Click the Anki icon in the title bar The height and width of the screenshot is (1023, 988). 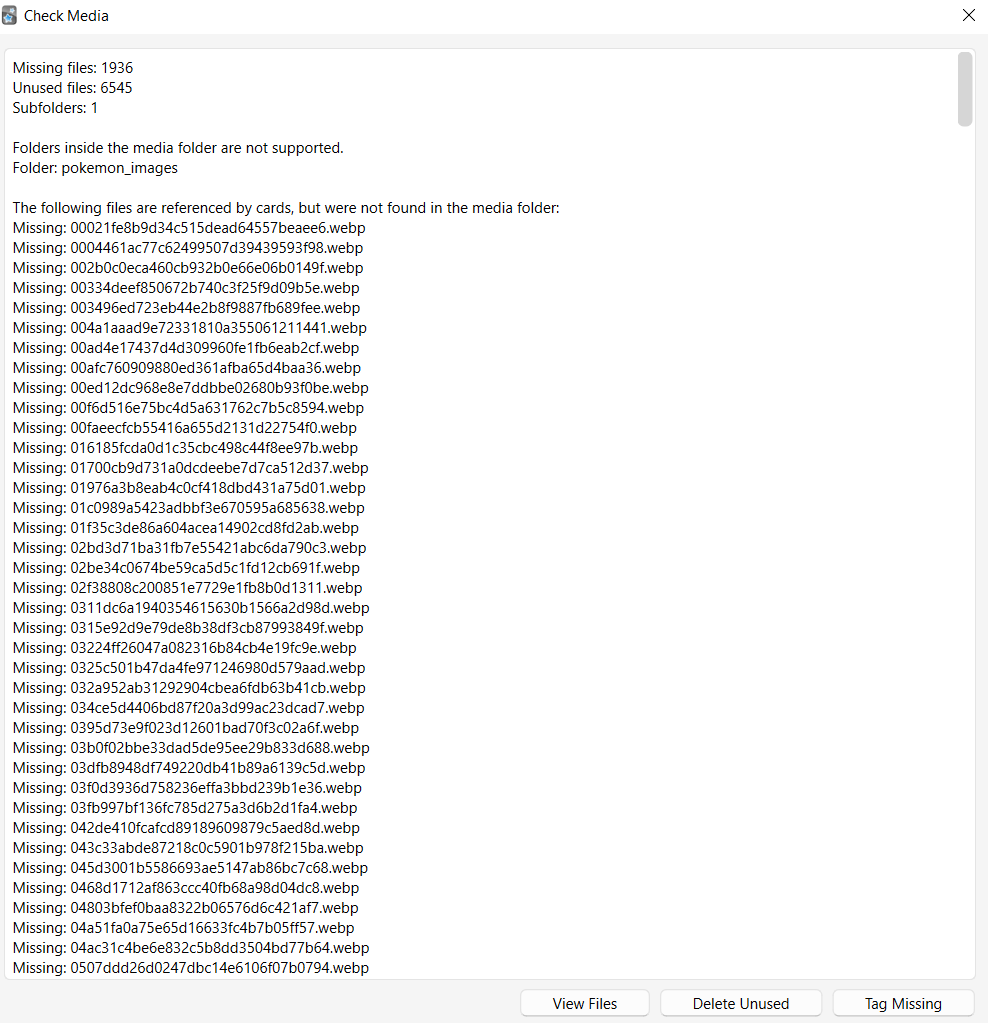(x=10, y=16)
